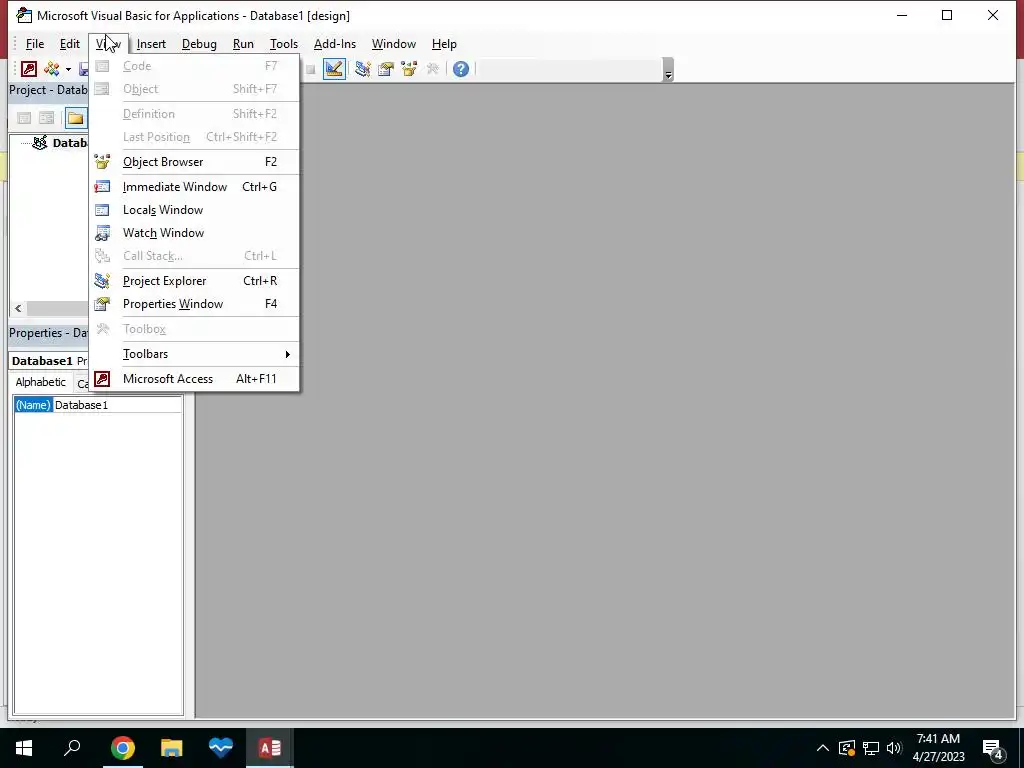1024x768 pixels.
Task: Click the Object Browser toolbar icon
Action: click(x=409, y=69)
